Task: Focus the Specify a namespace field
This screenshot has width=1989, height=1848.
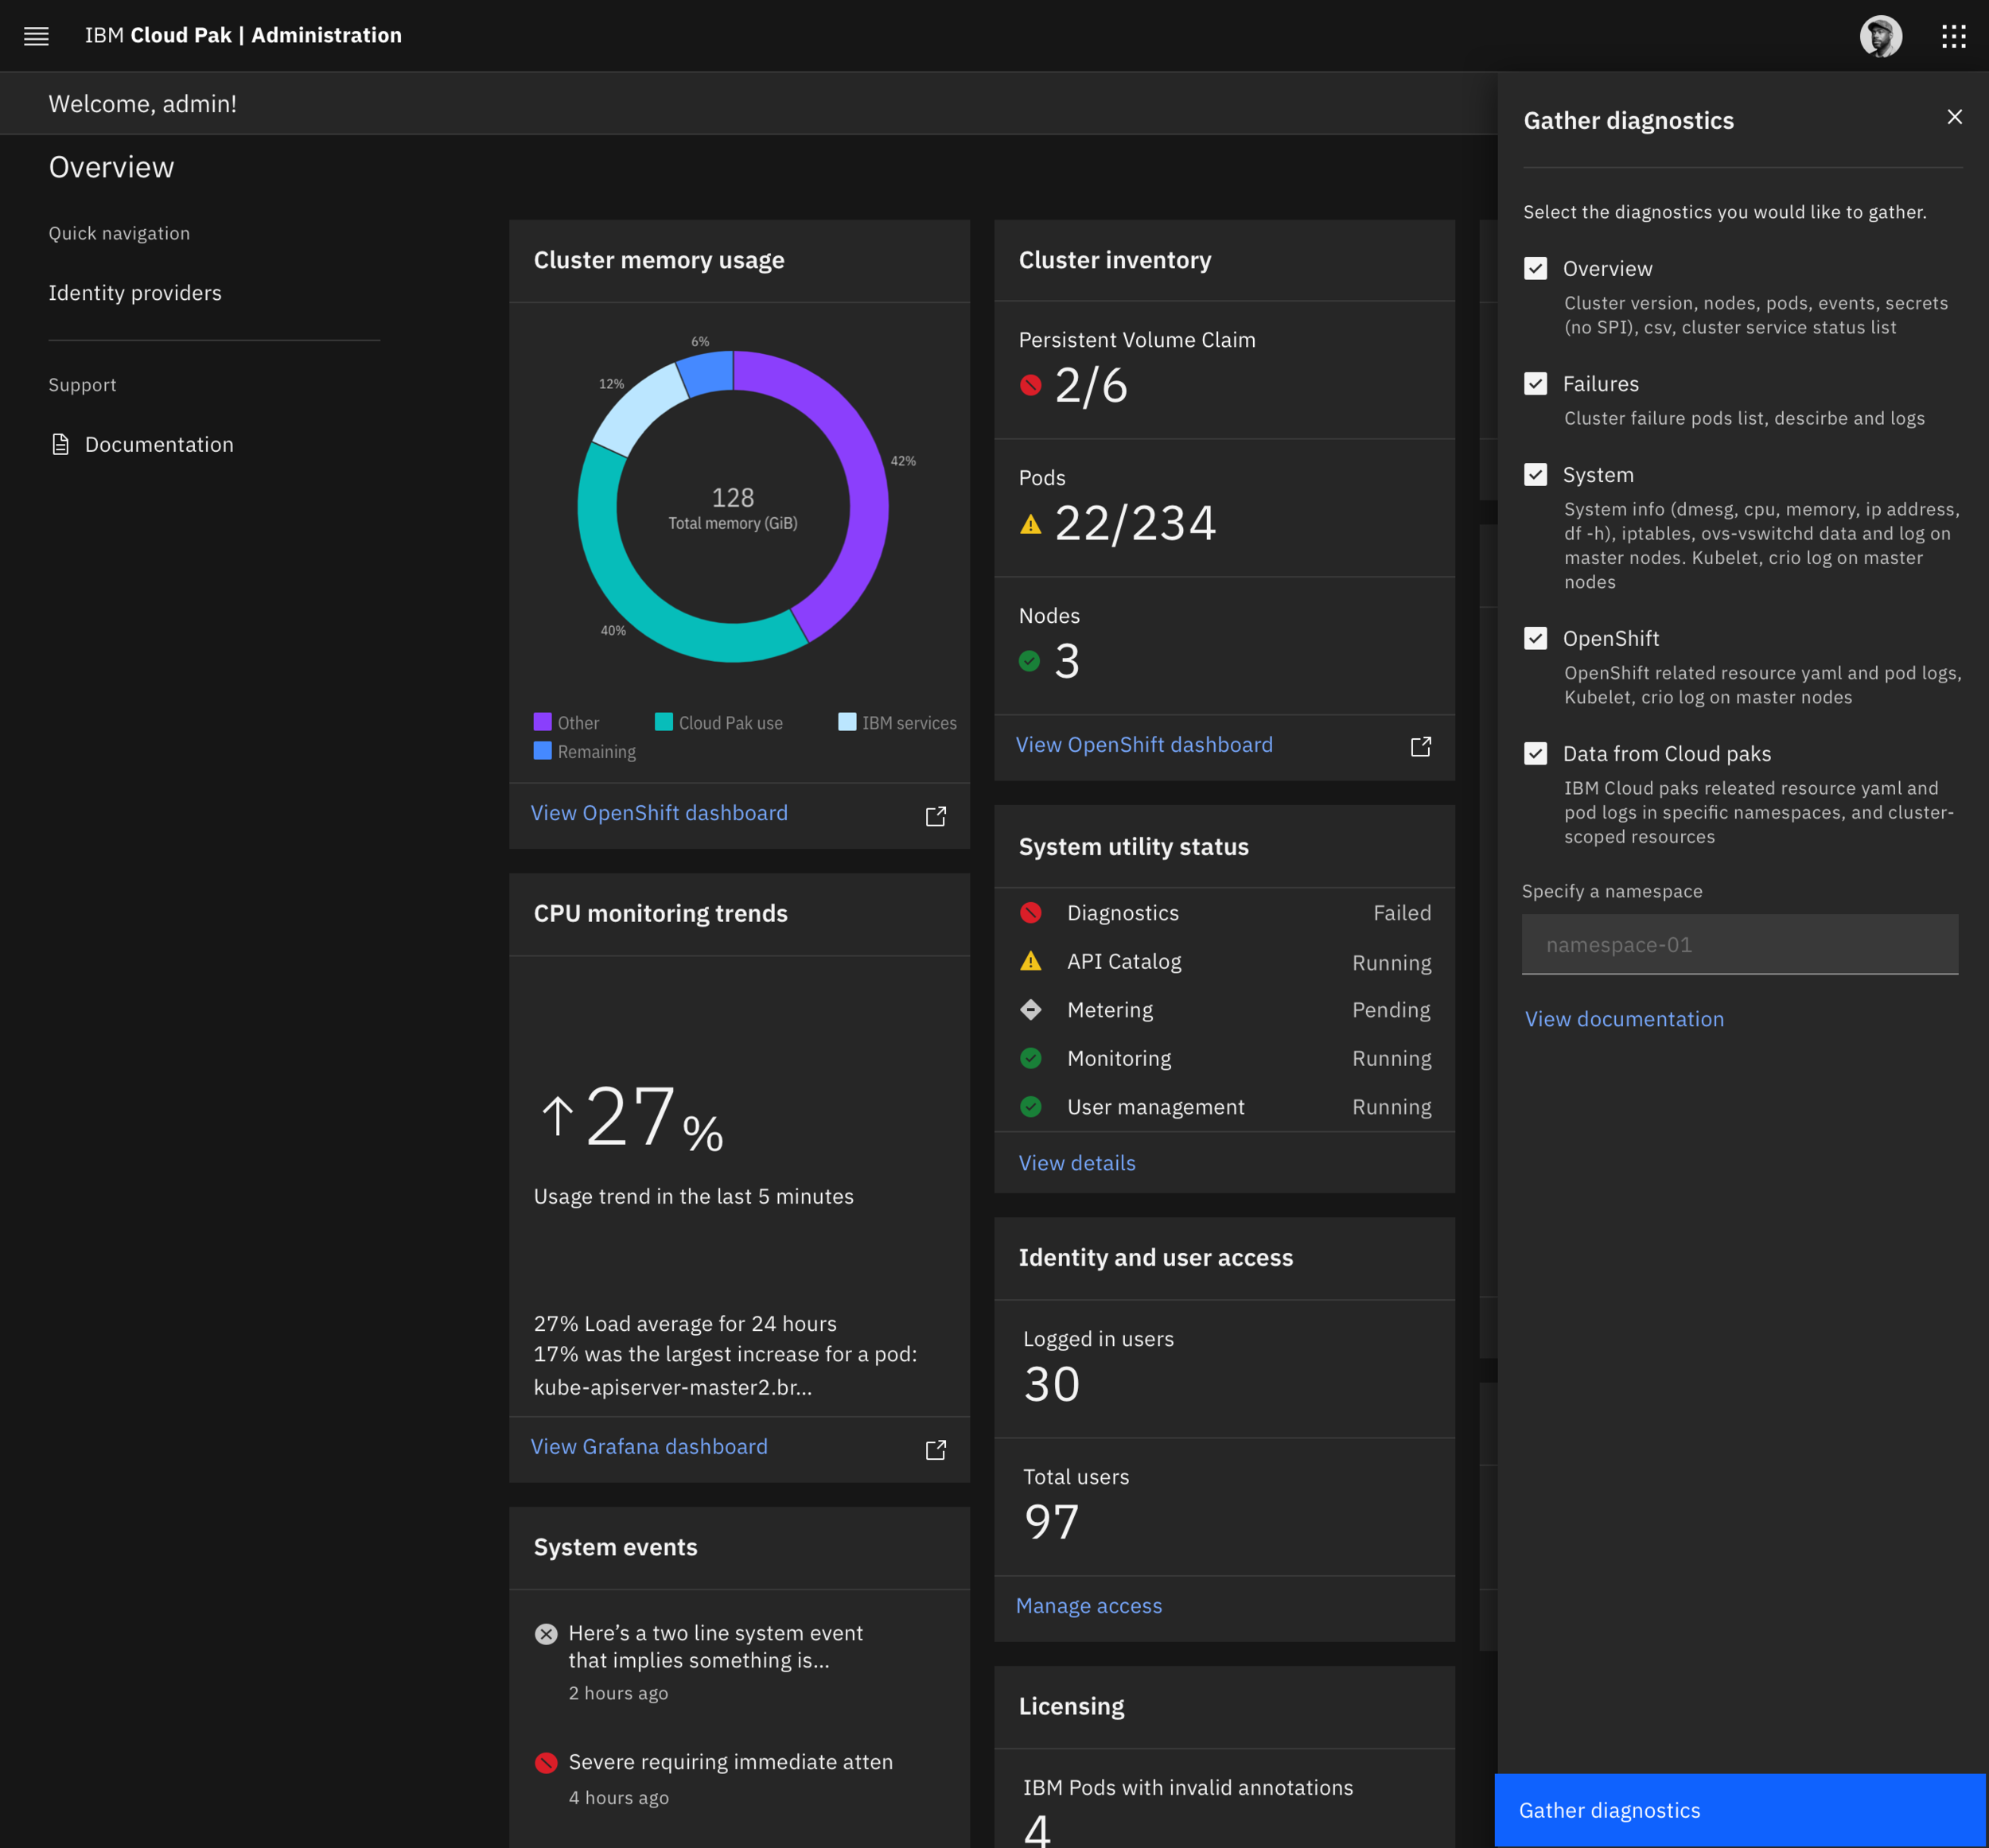Action: pos(1739,944)
